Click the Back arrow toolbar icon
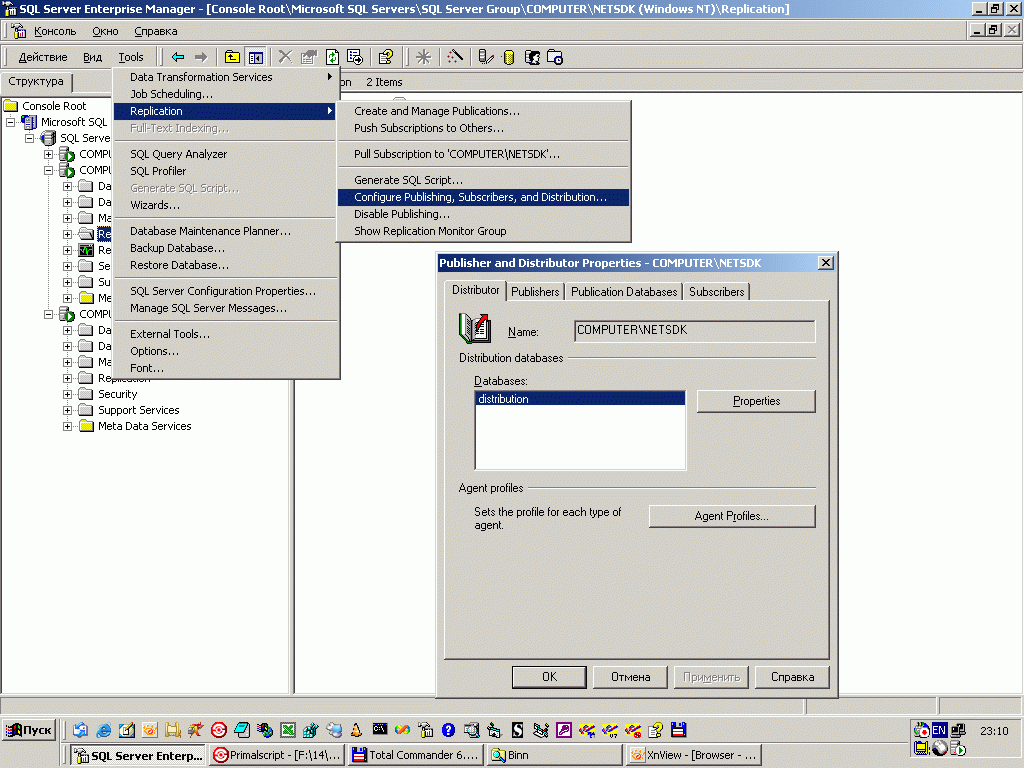1024x768 pixels. pyautogui.click(x=178, y=57)
